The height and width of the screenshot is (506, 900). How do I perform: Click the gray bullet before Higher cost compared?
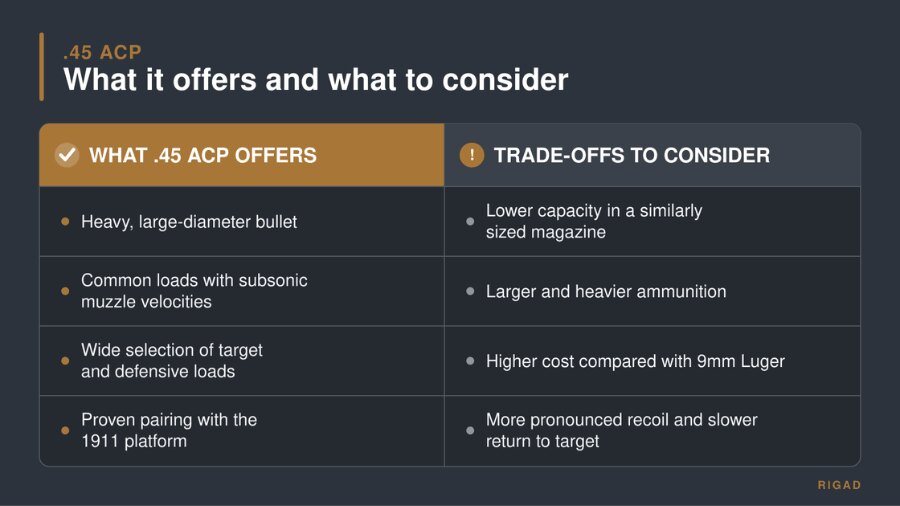tap(470, 361)
